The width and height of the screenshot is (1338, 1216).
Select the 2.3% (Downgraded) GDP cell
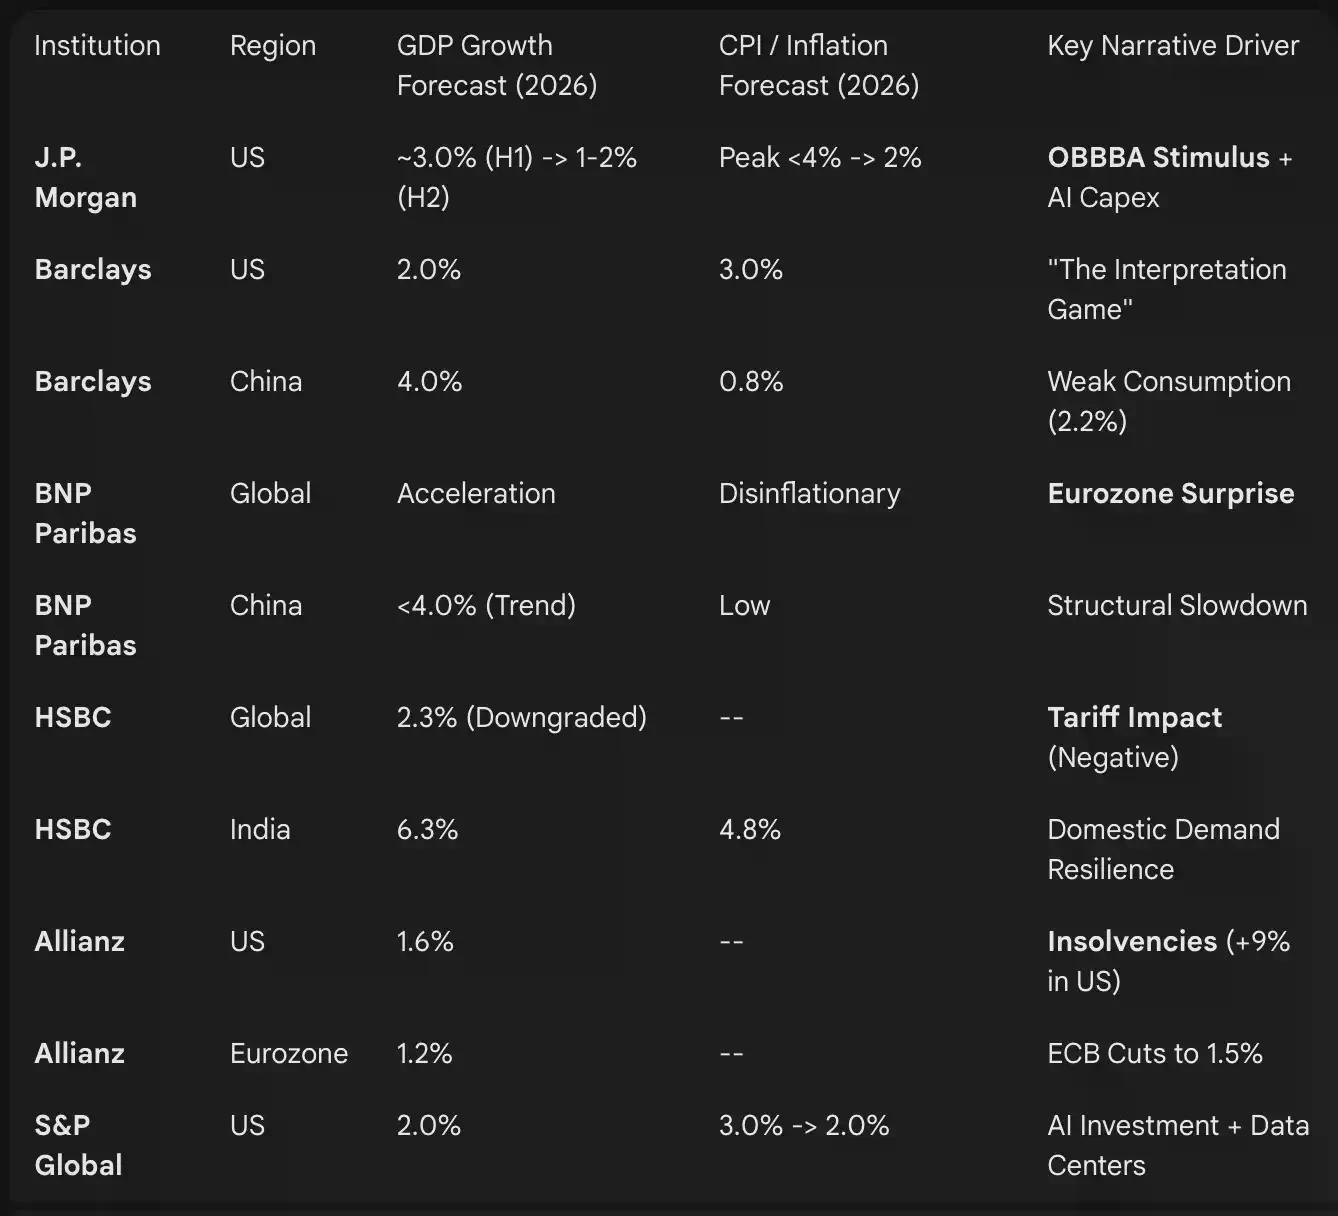coord(521,718)
